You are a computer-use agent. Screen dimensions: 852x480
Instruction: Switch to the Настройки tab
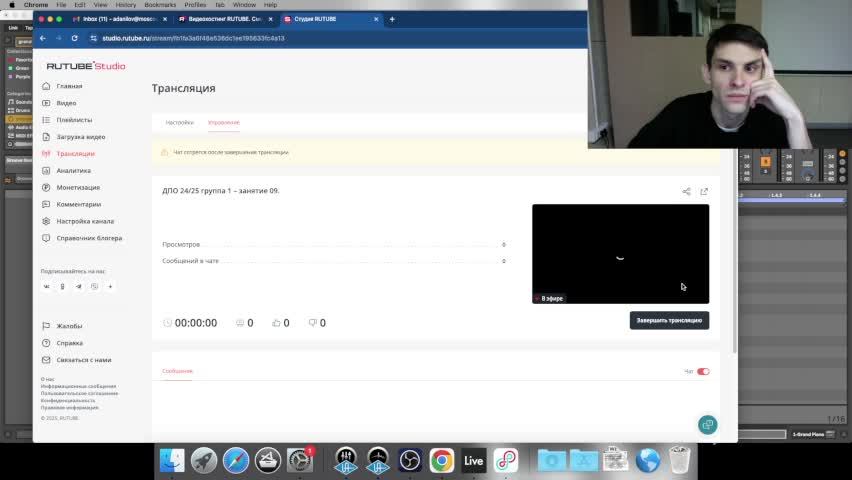pos(180,123)
